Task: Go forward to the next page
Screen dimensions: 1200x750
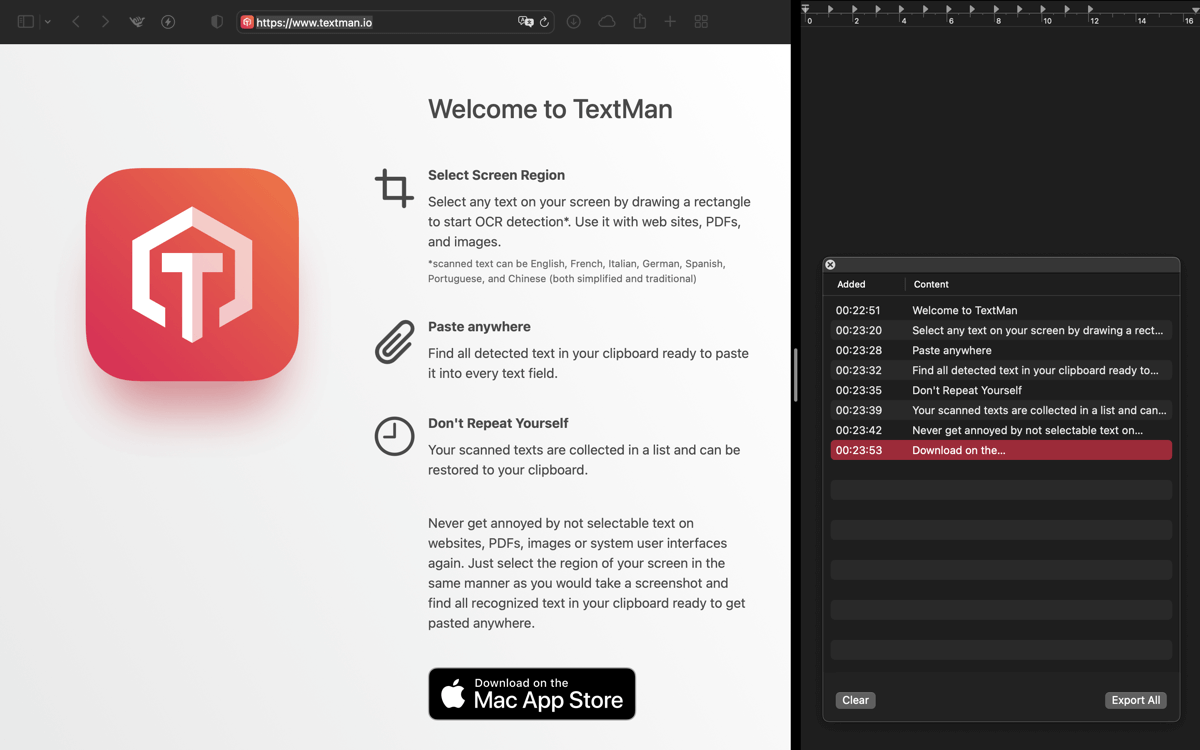Action: [x=105, y=21]
